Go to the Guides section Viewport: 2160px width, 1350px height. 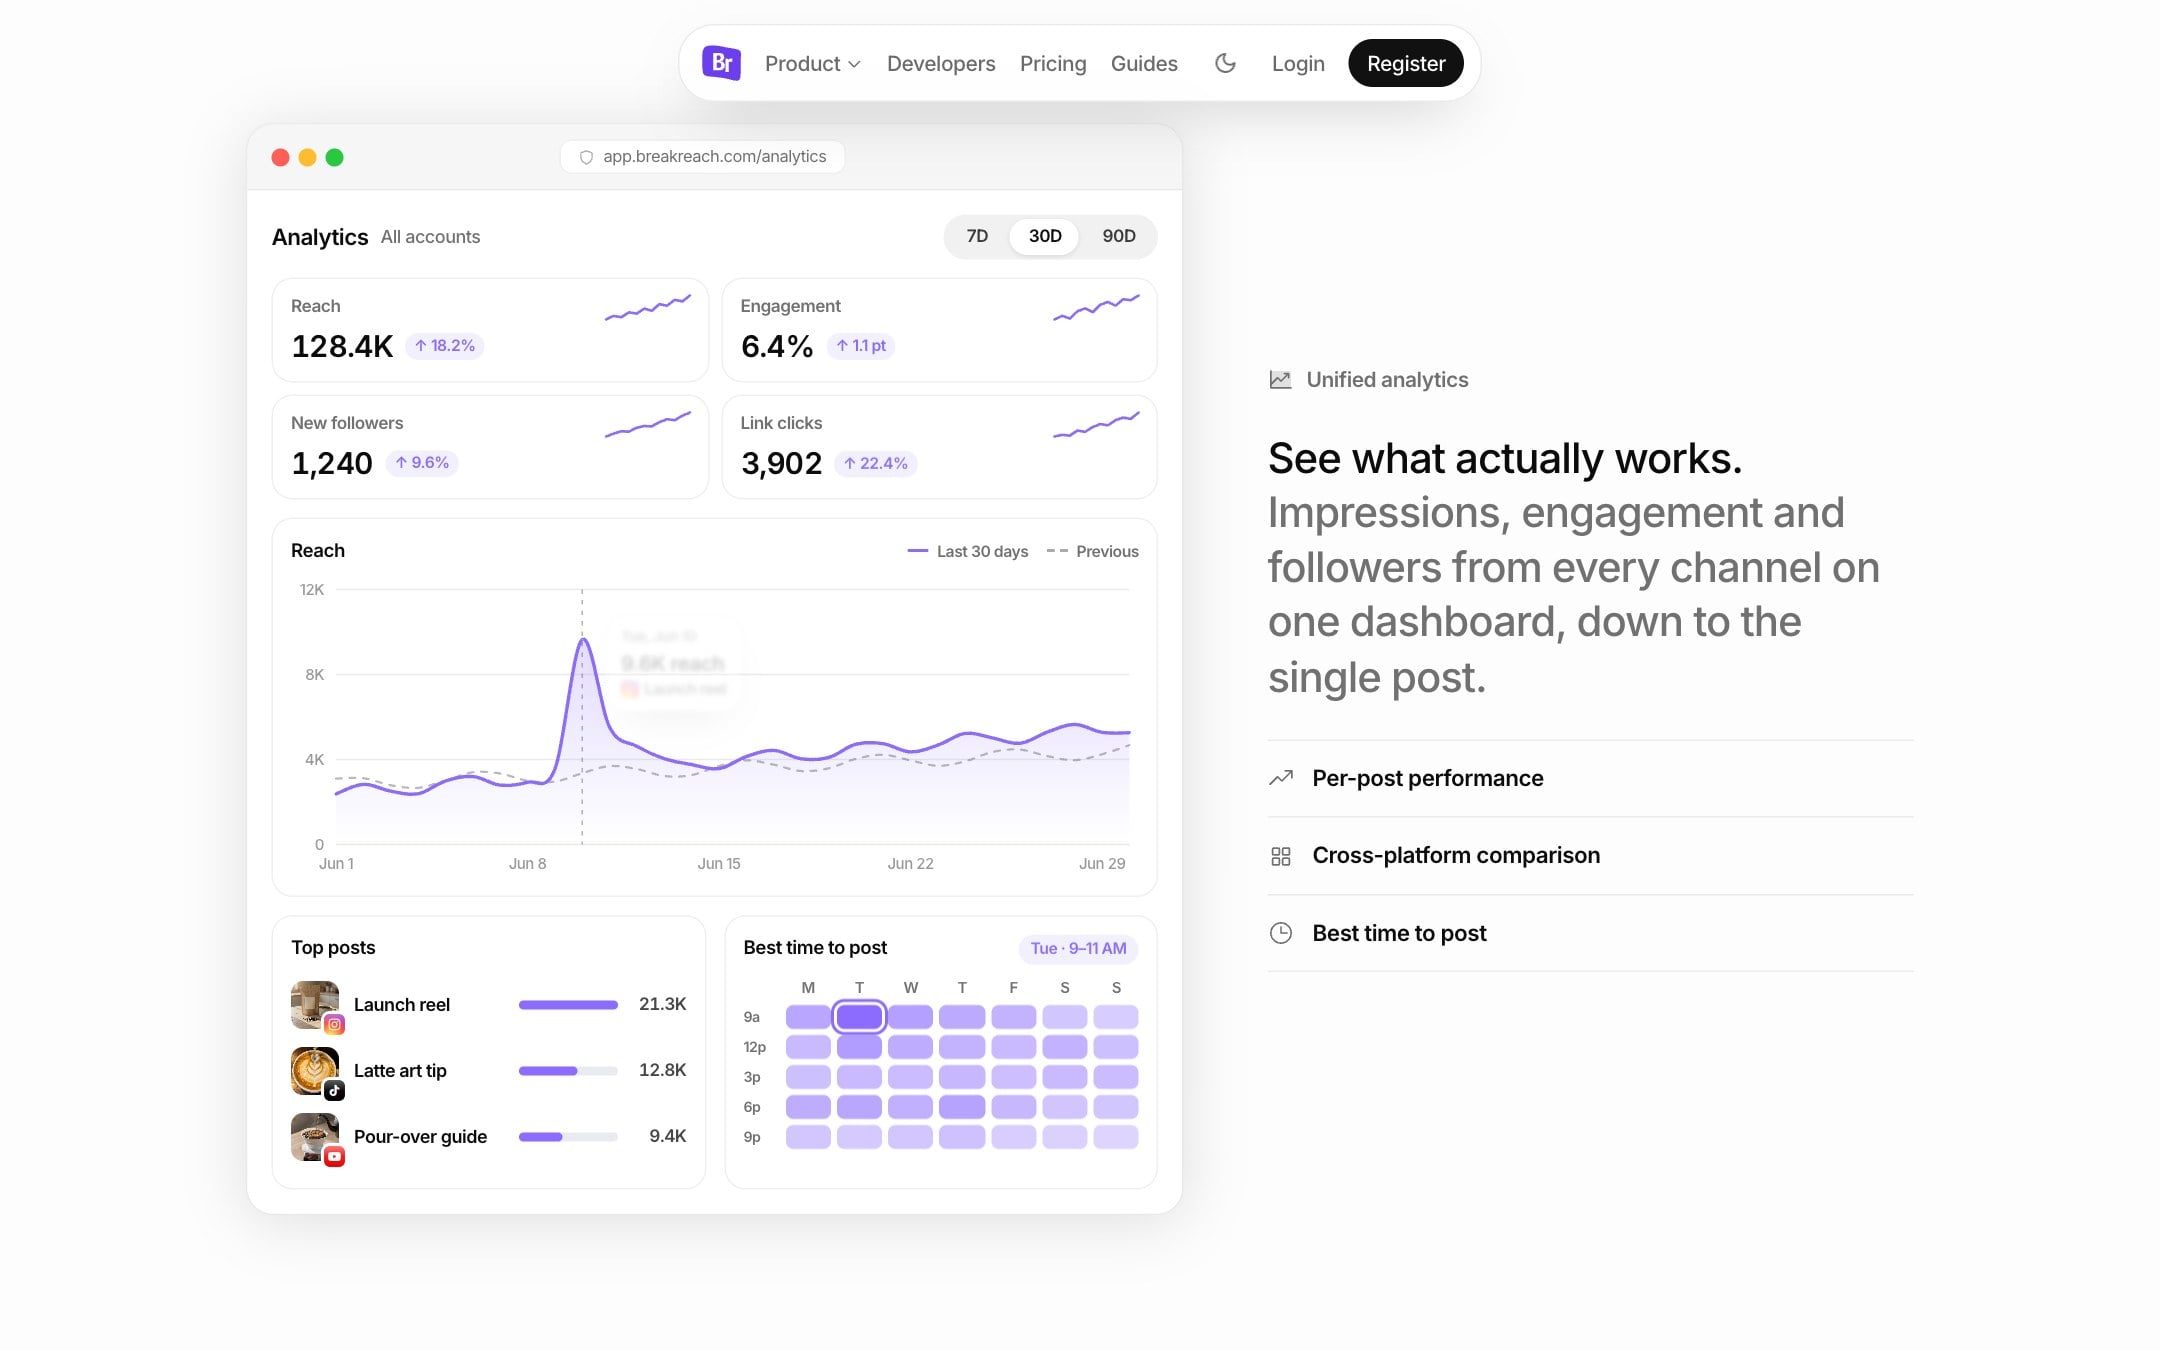1144,63
